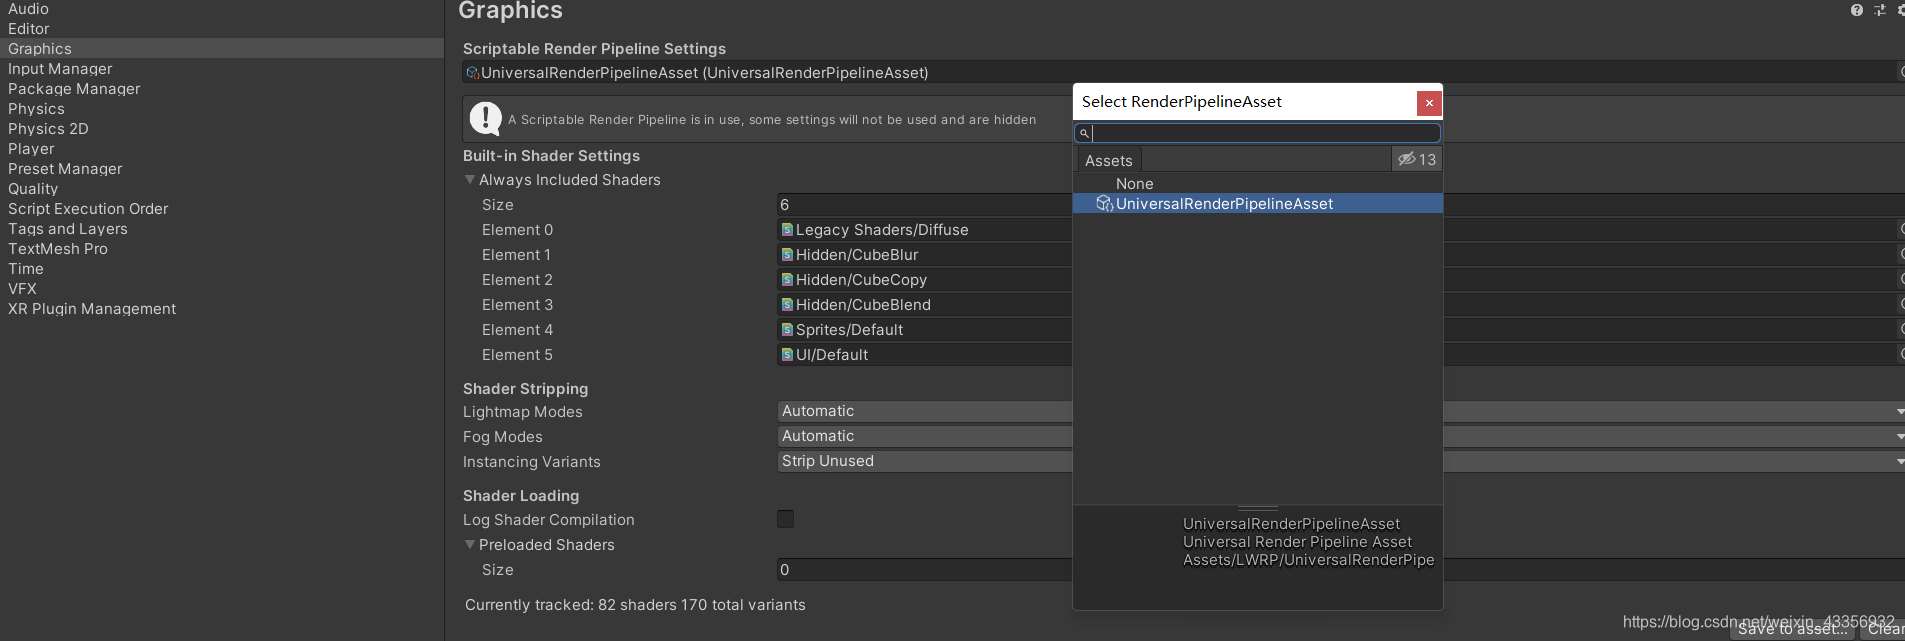Click the search magnifier icon in picker
The image size is (1905, 641).
click(x=1084, y=133)
